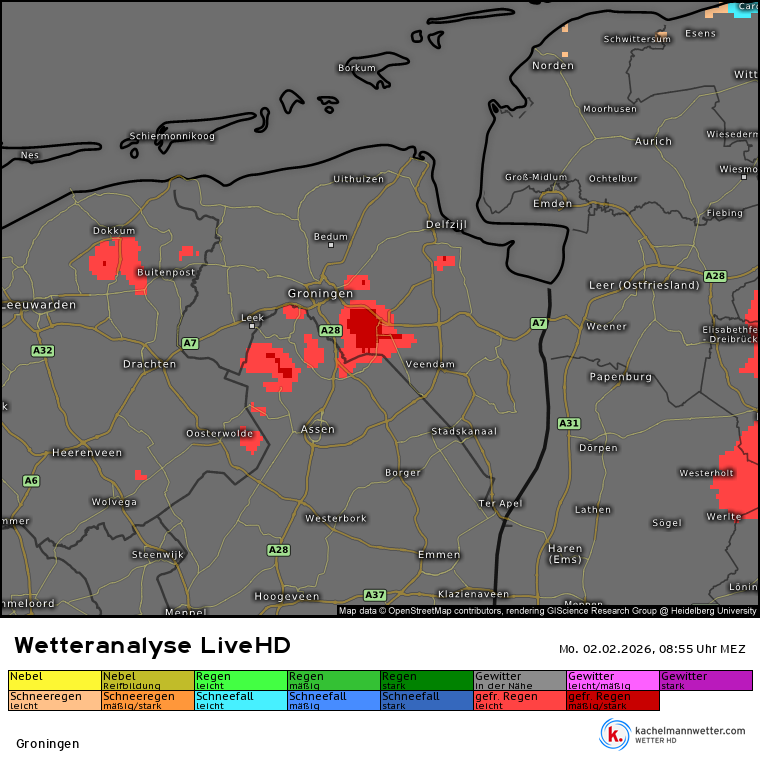Image resolution: width=760 pixels, height=760 pixels.
Task: Click the Wetteranalyse LiveHD title
Action: (x=153, y=646)
